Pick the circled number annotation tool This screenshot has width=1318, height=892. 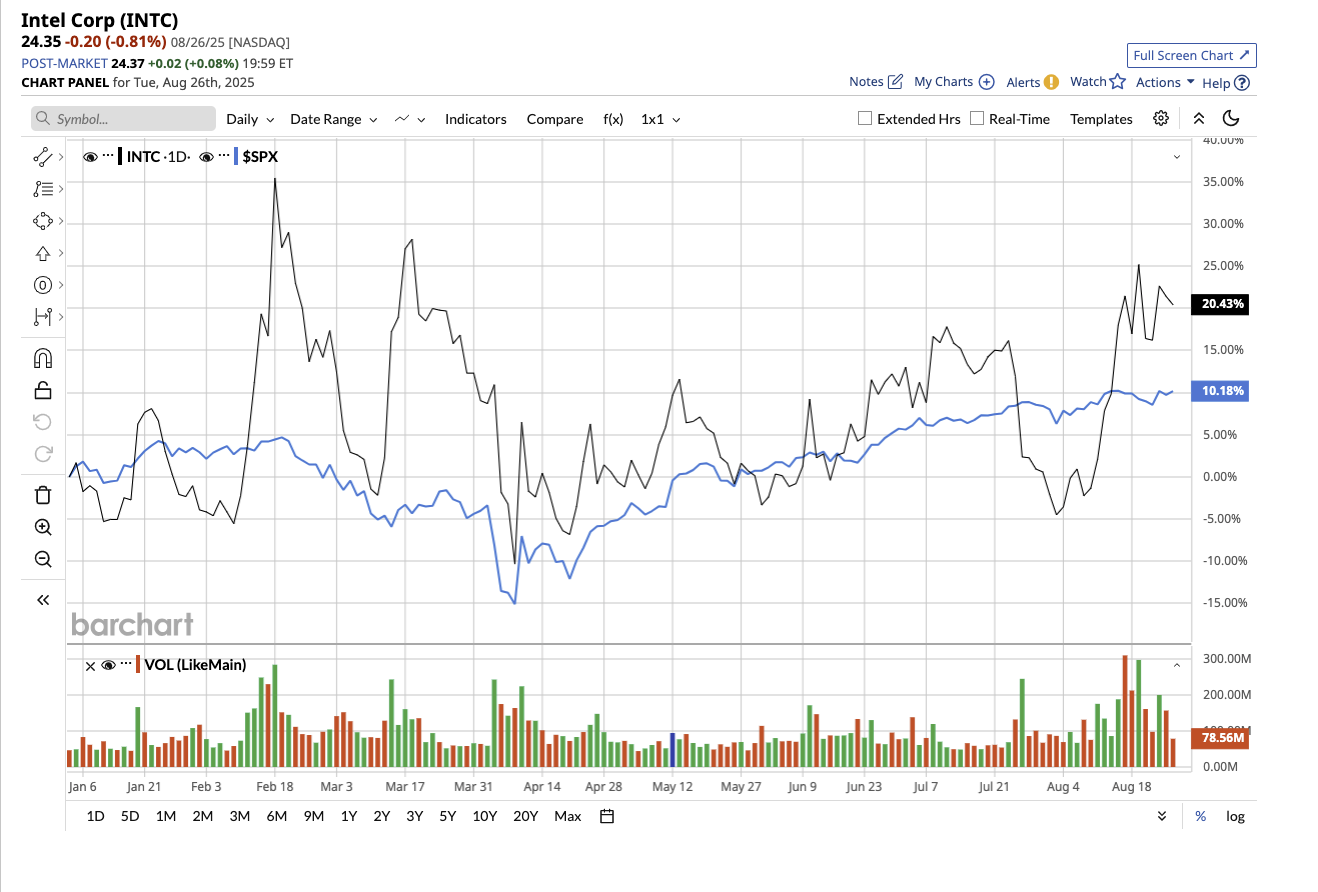pyautogui.click(x=42, y=284)
